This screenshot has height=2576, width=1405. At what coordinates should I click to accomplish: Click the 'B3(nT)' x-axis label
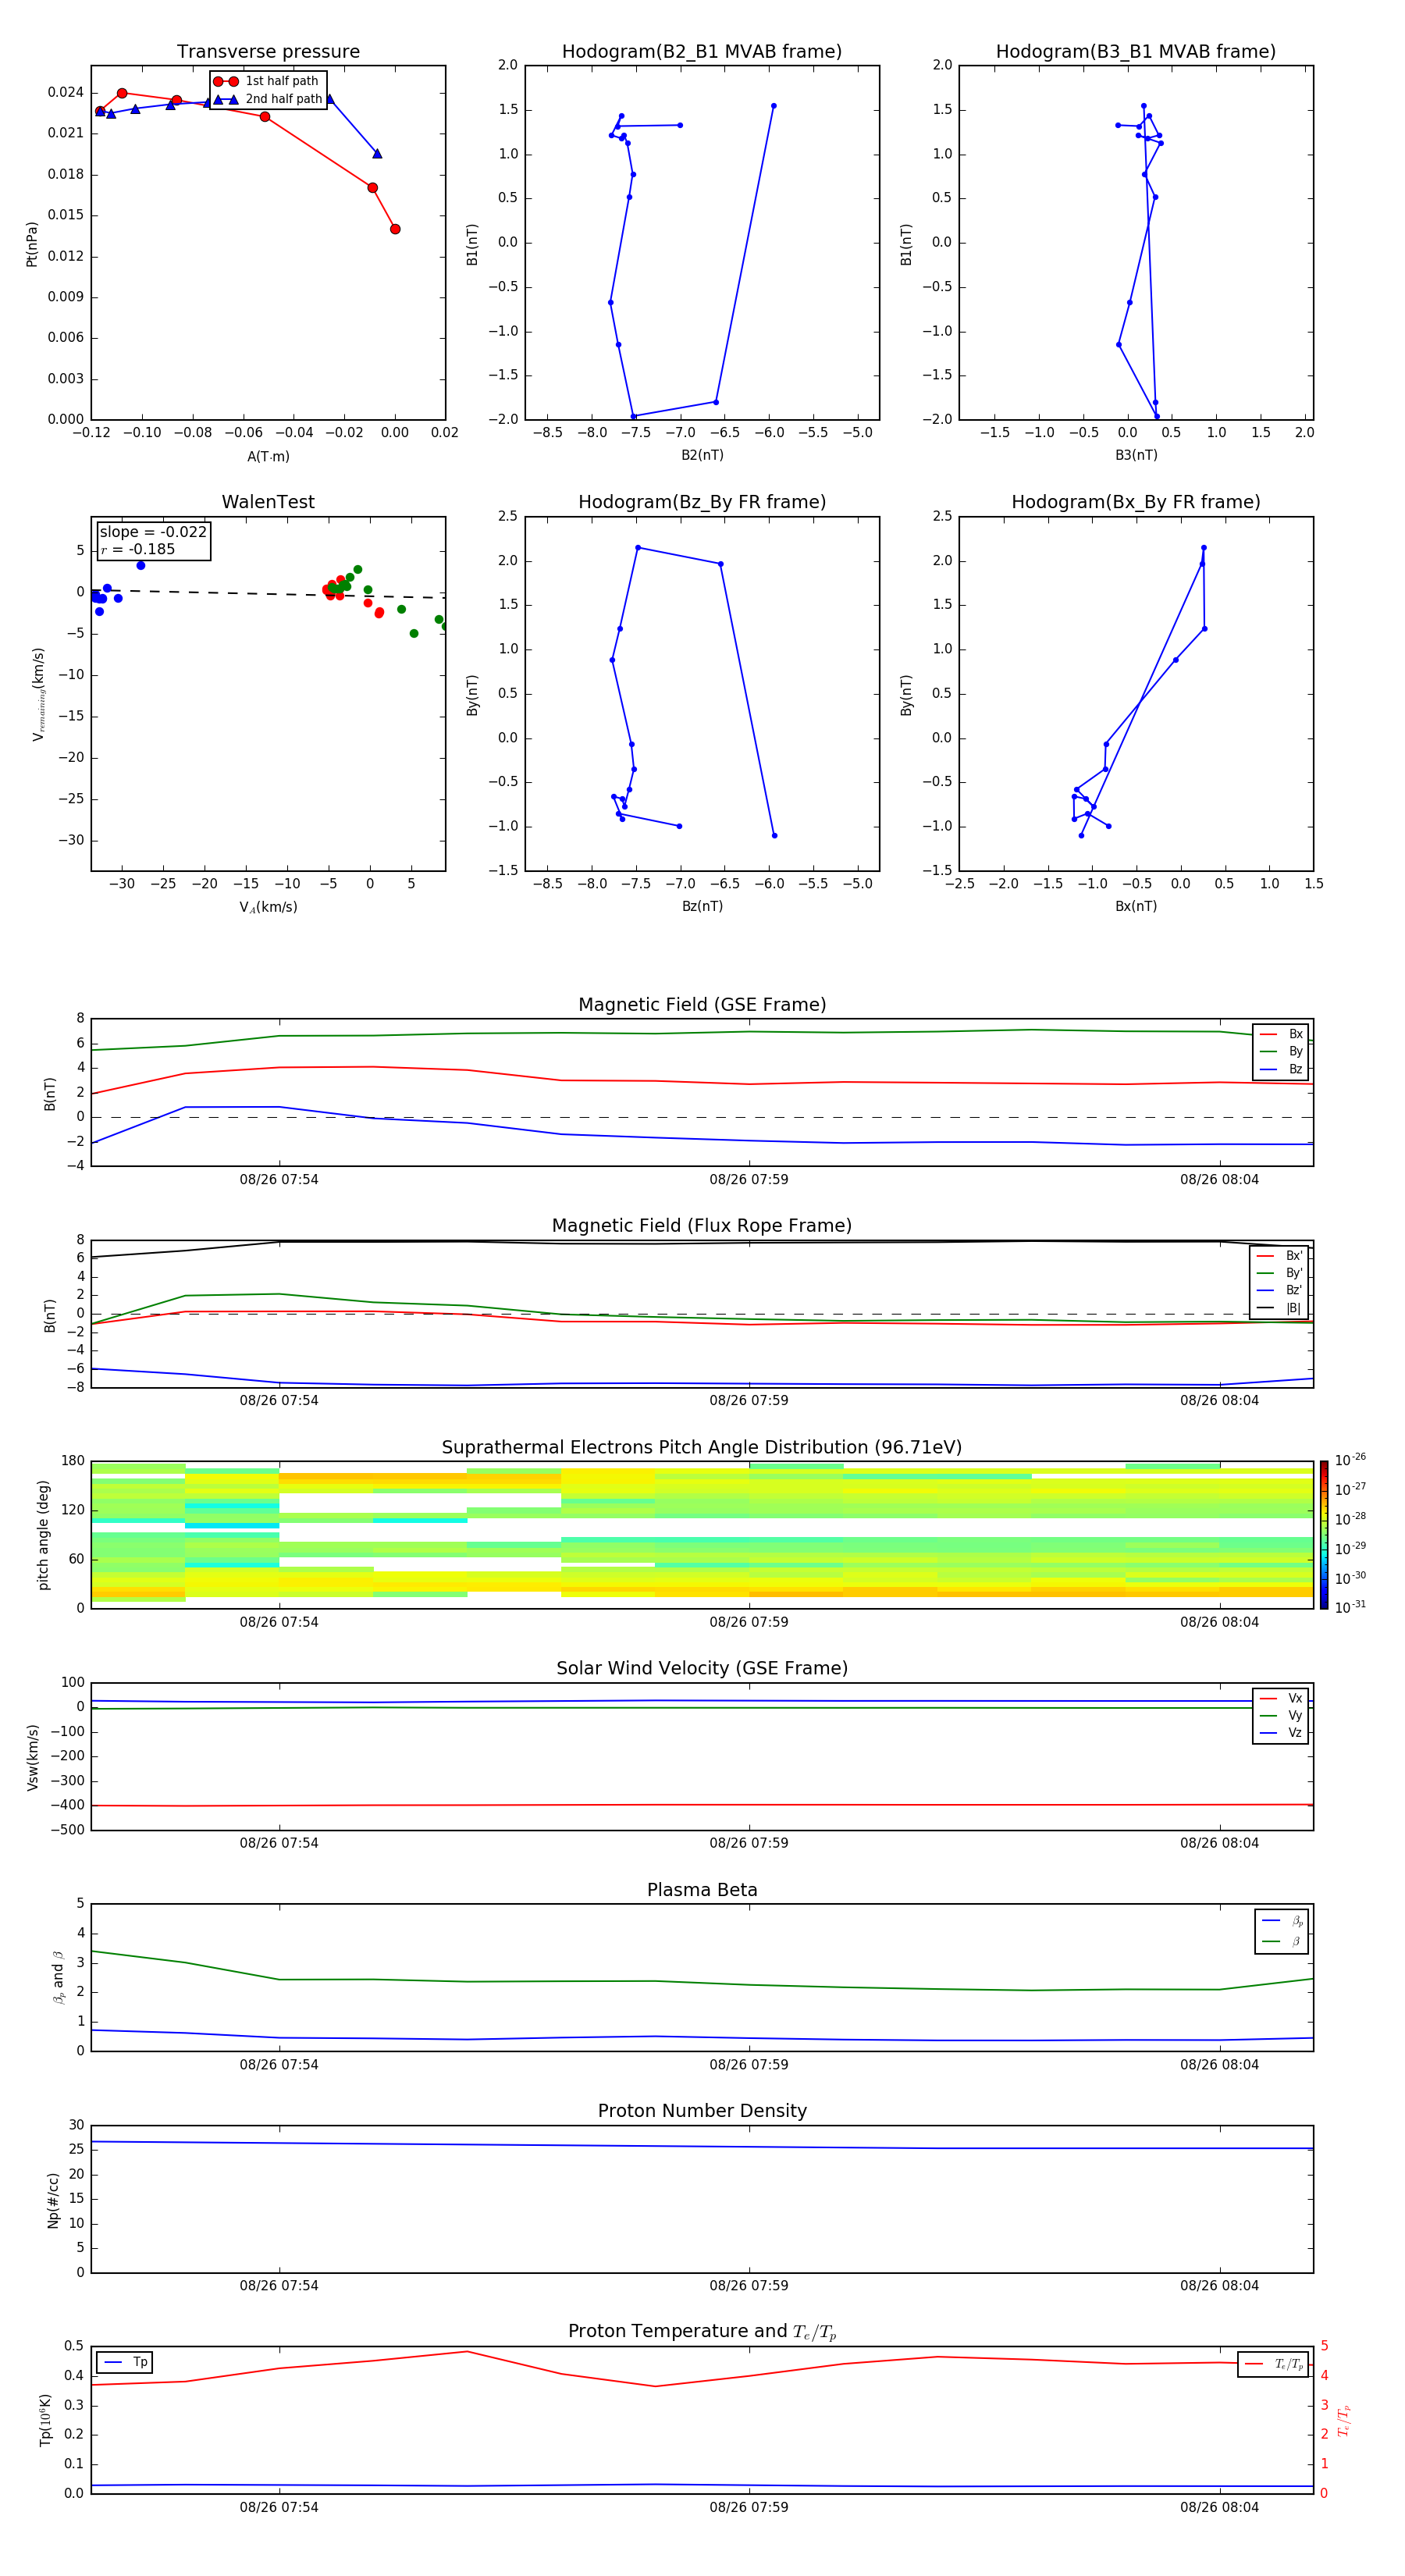click(1136, 455)
